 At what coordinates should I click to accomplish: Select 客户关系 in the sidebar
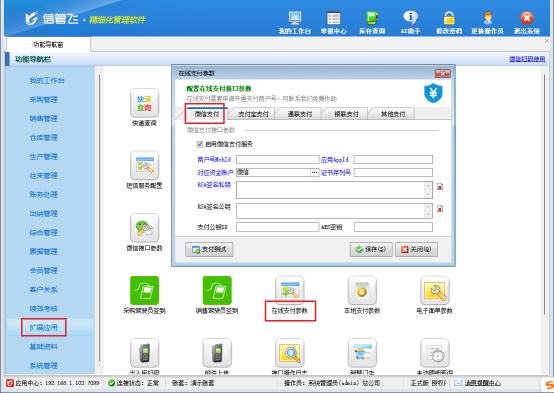(43, 290)
